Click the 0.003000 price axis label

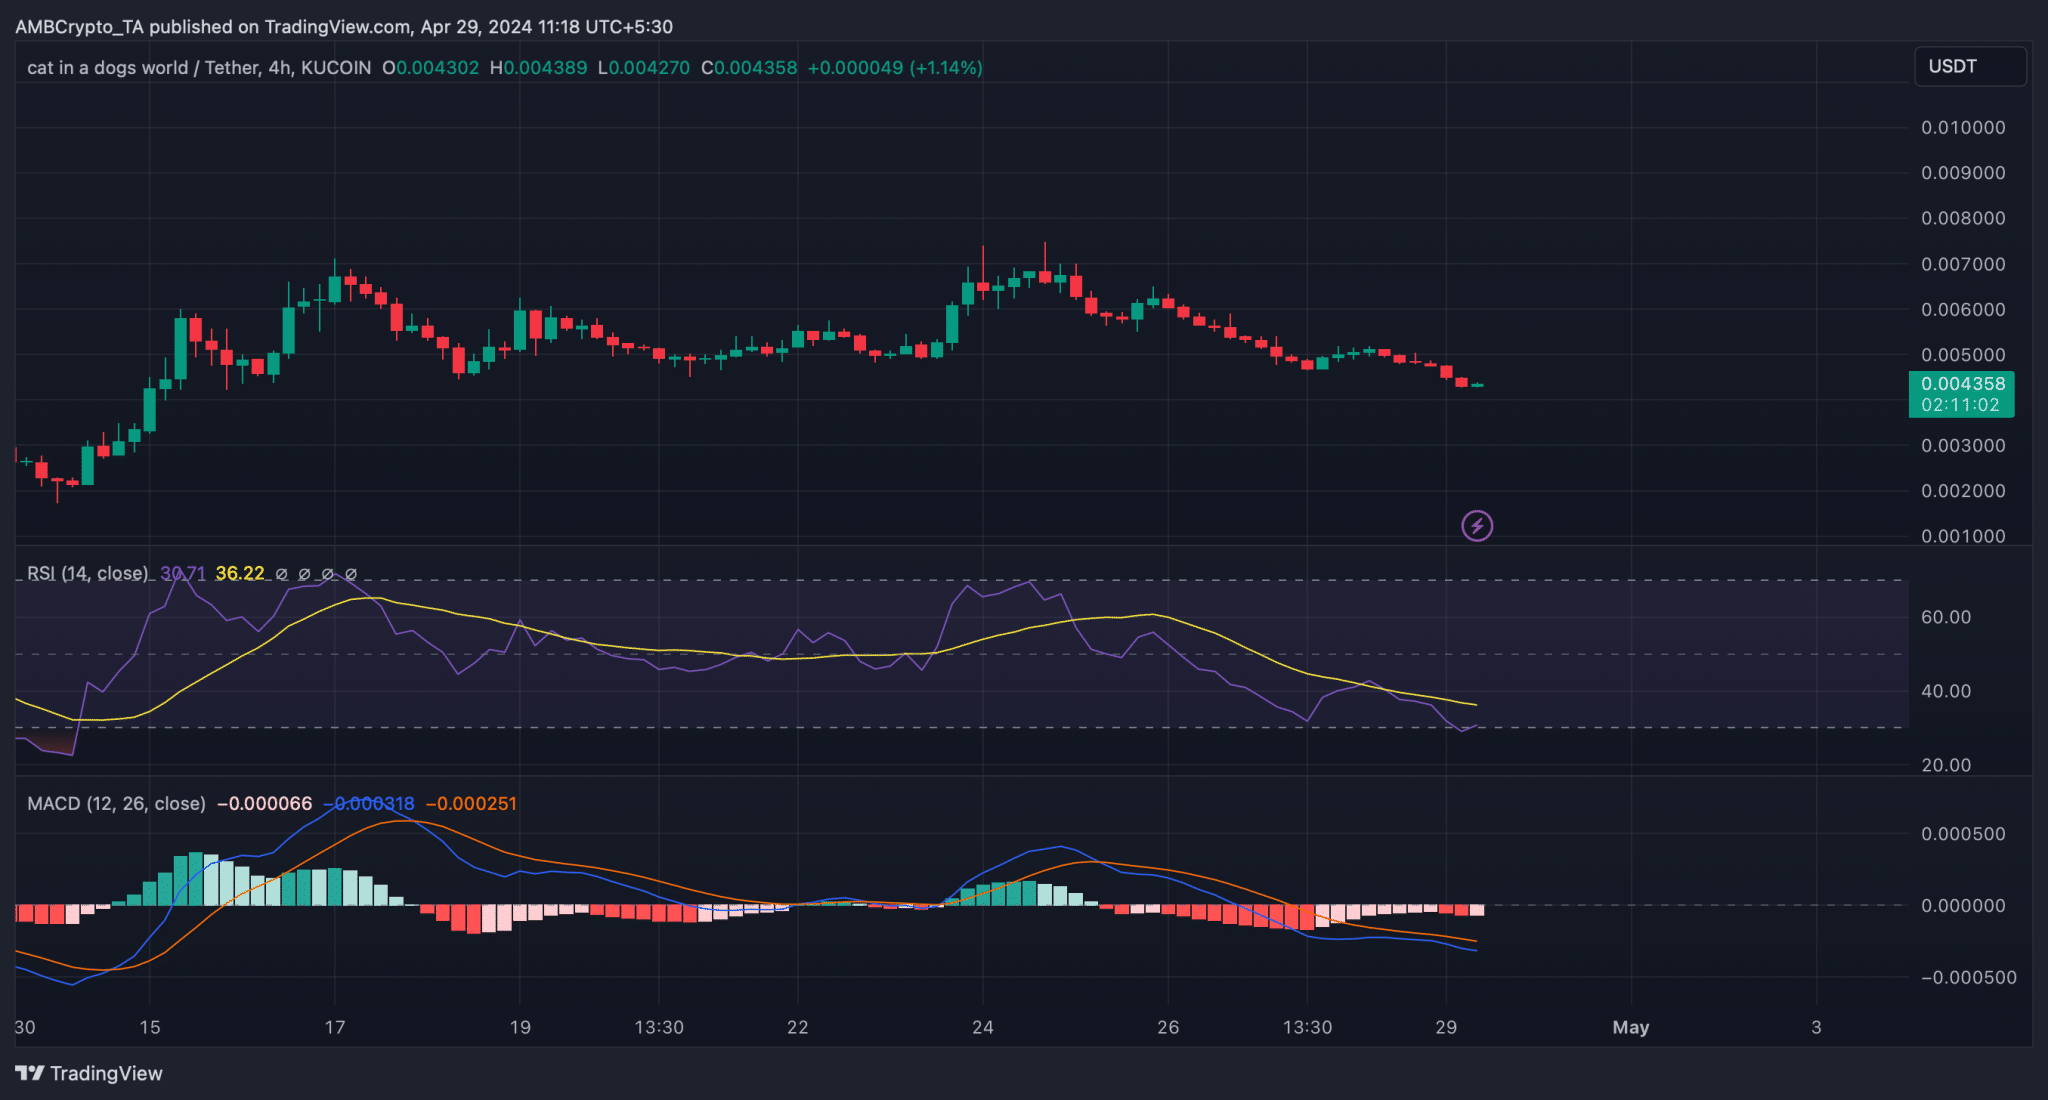(x=1963, y=446)
